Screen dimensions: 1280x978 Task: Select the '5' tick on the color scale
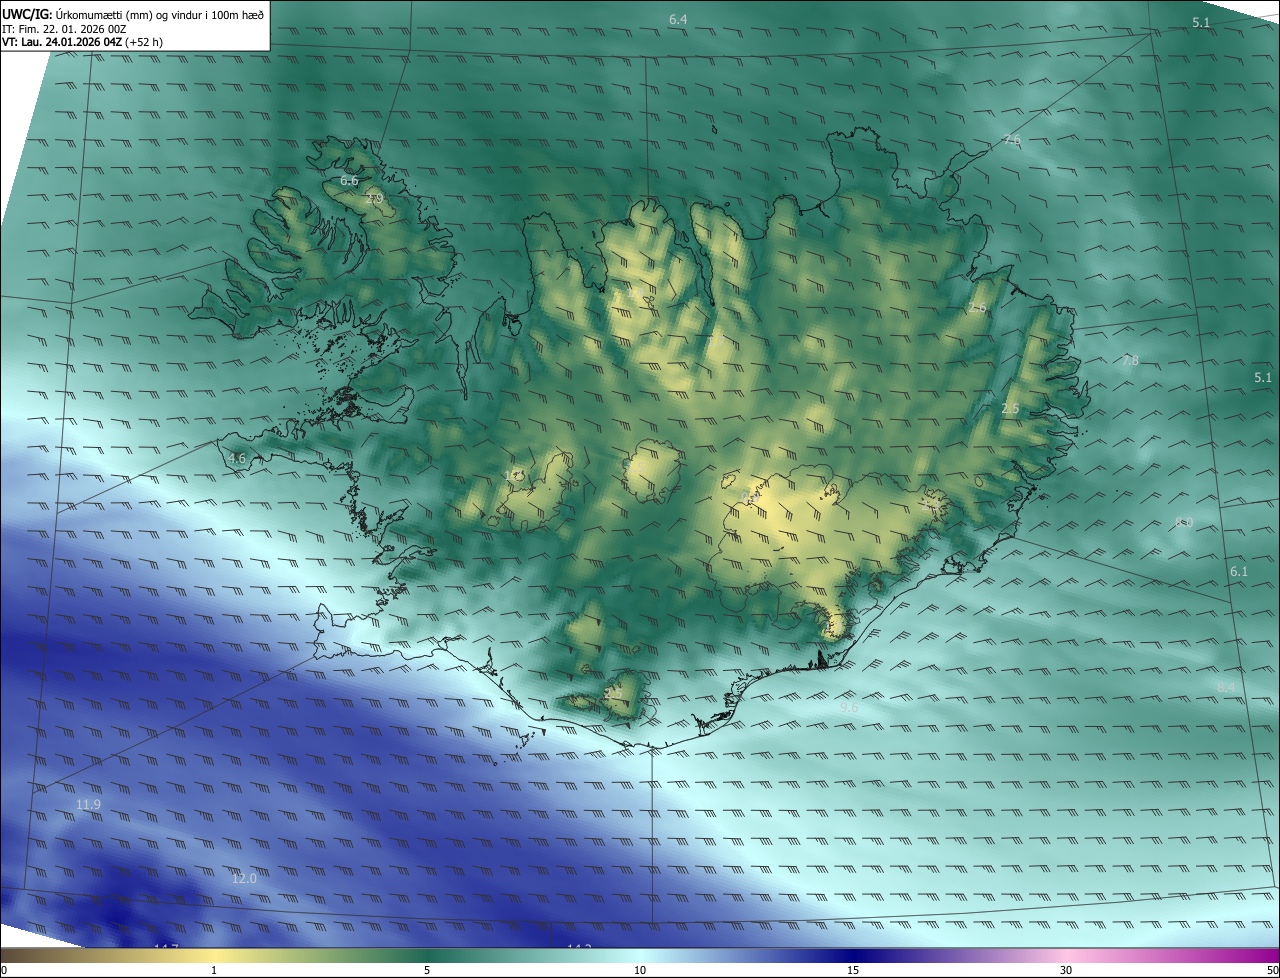click(427, 970)
